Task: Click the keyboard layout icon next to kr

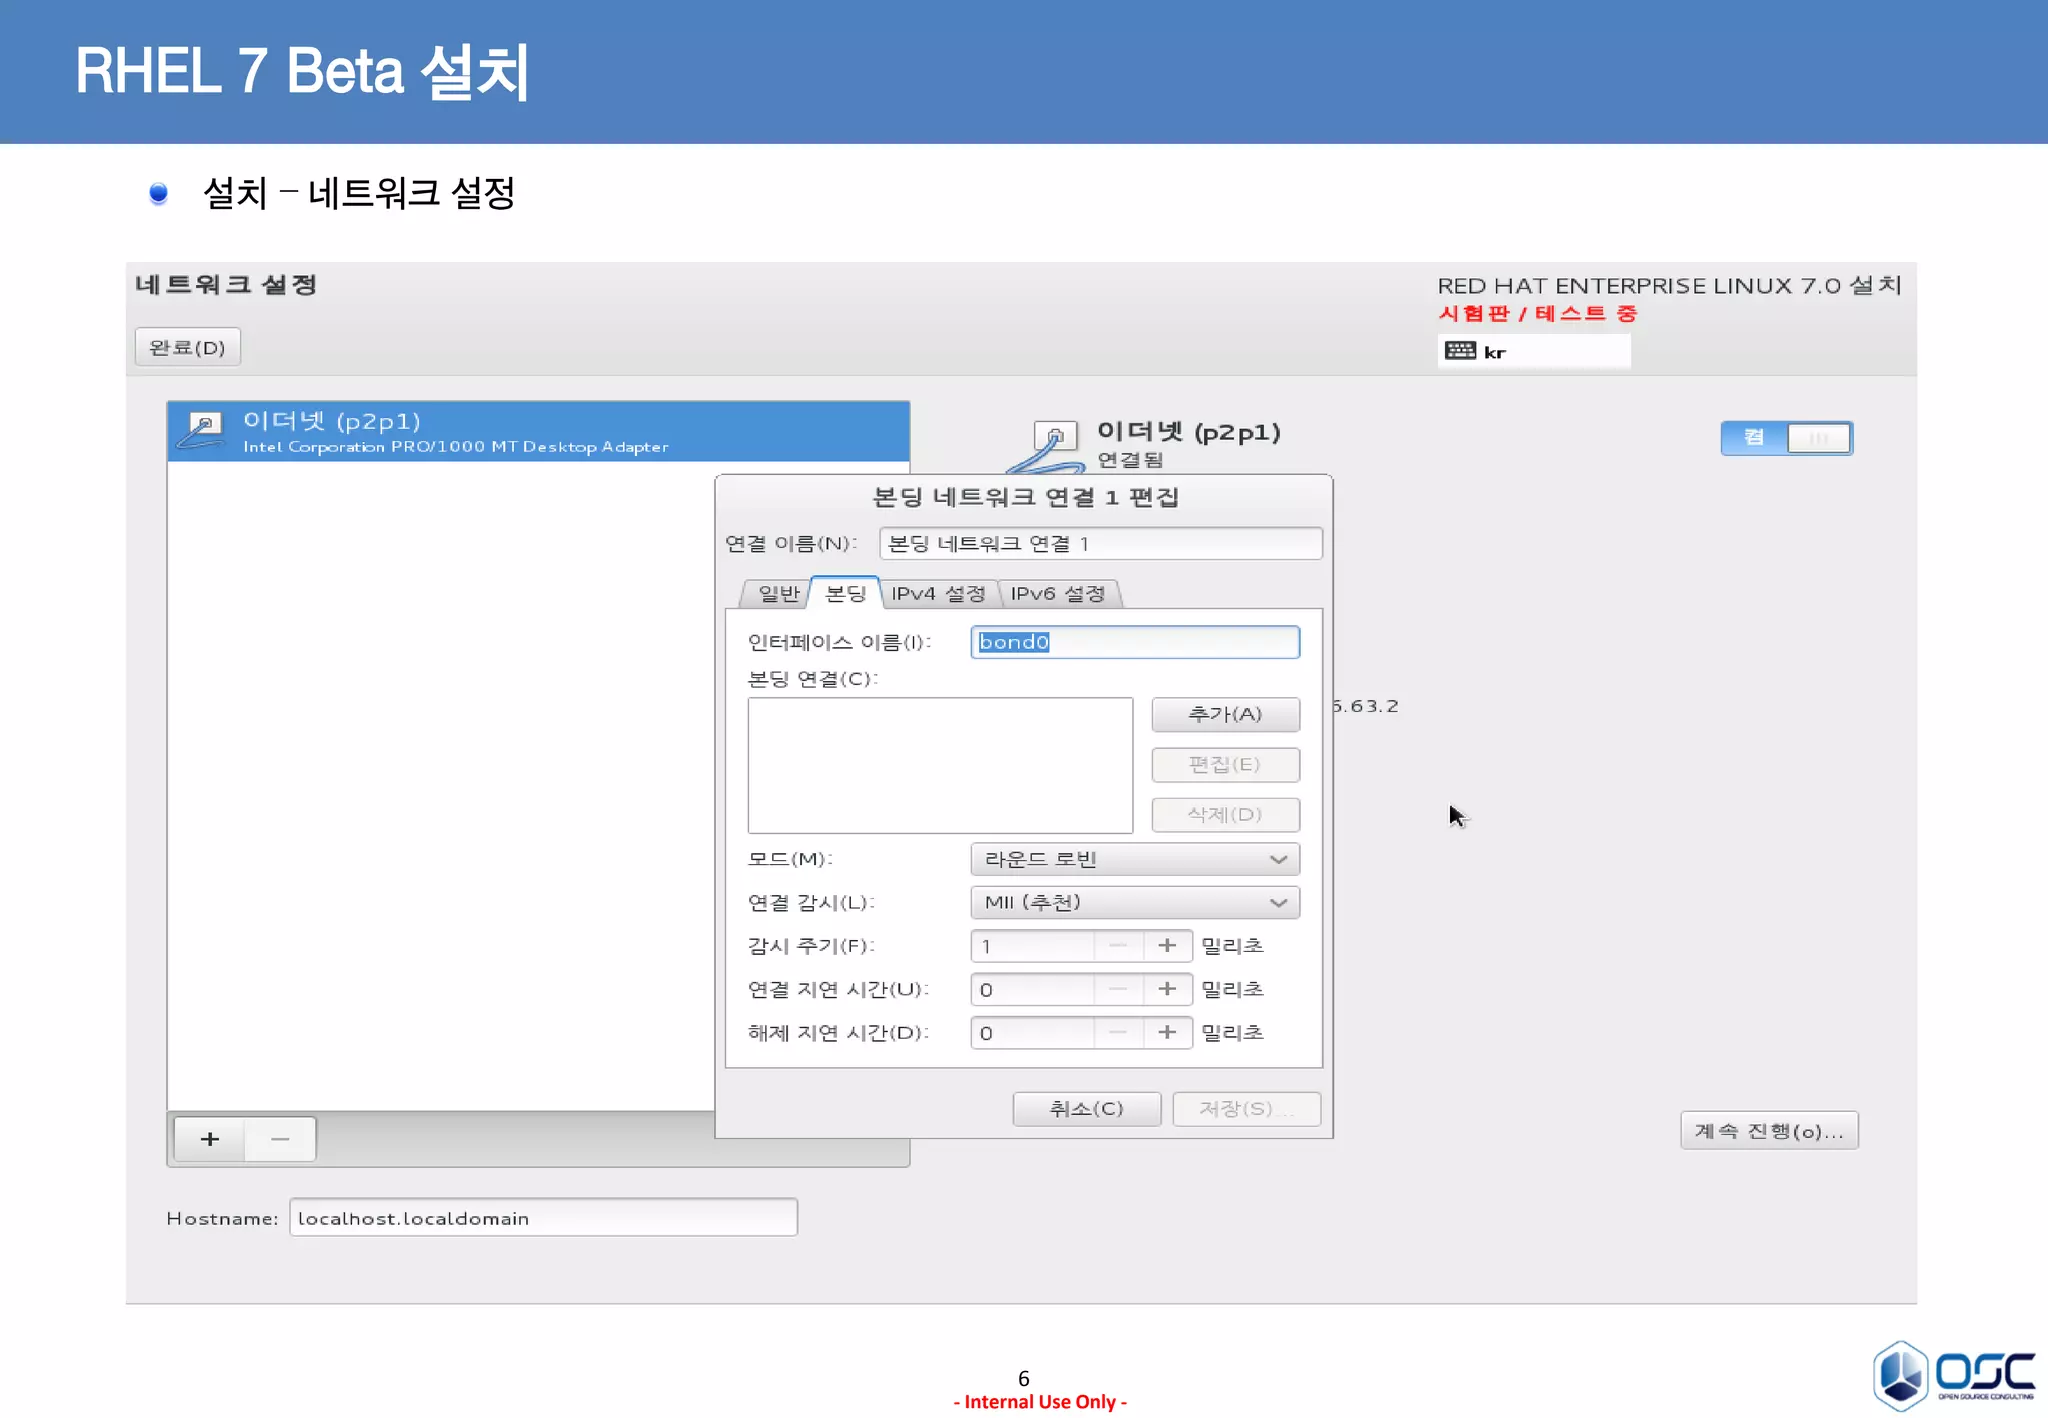Action: (x=1460, y=351)
